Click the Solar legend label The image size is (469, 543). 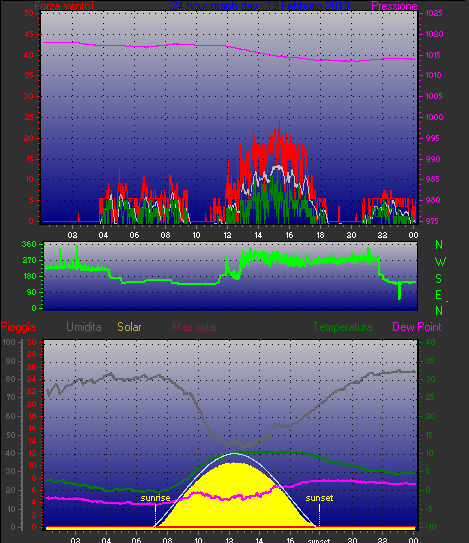(129, 327)
